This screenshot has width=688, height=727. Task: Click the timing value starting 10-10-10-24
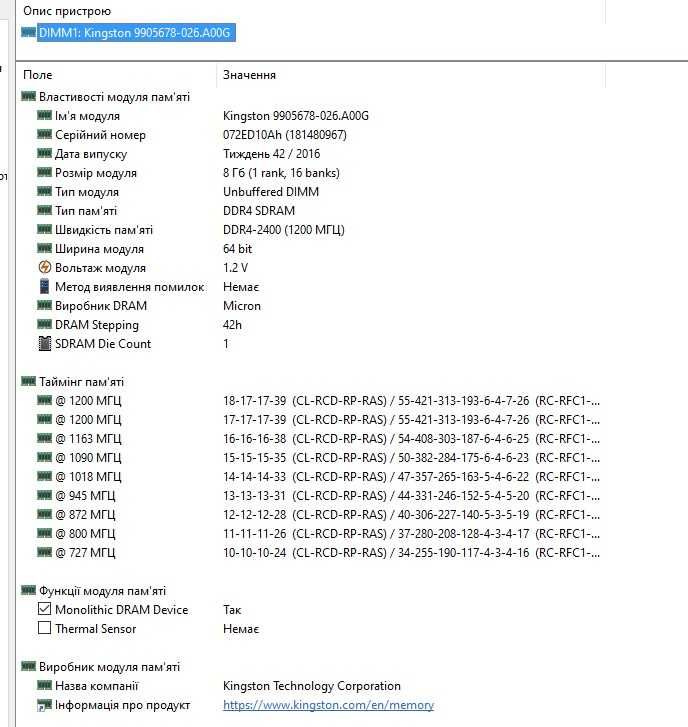pos(411,553)
